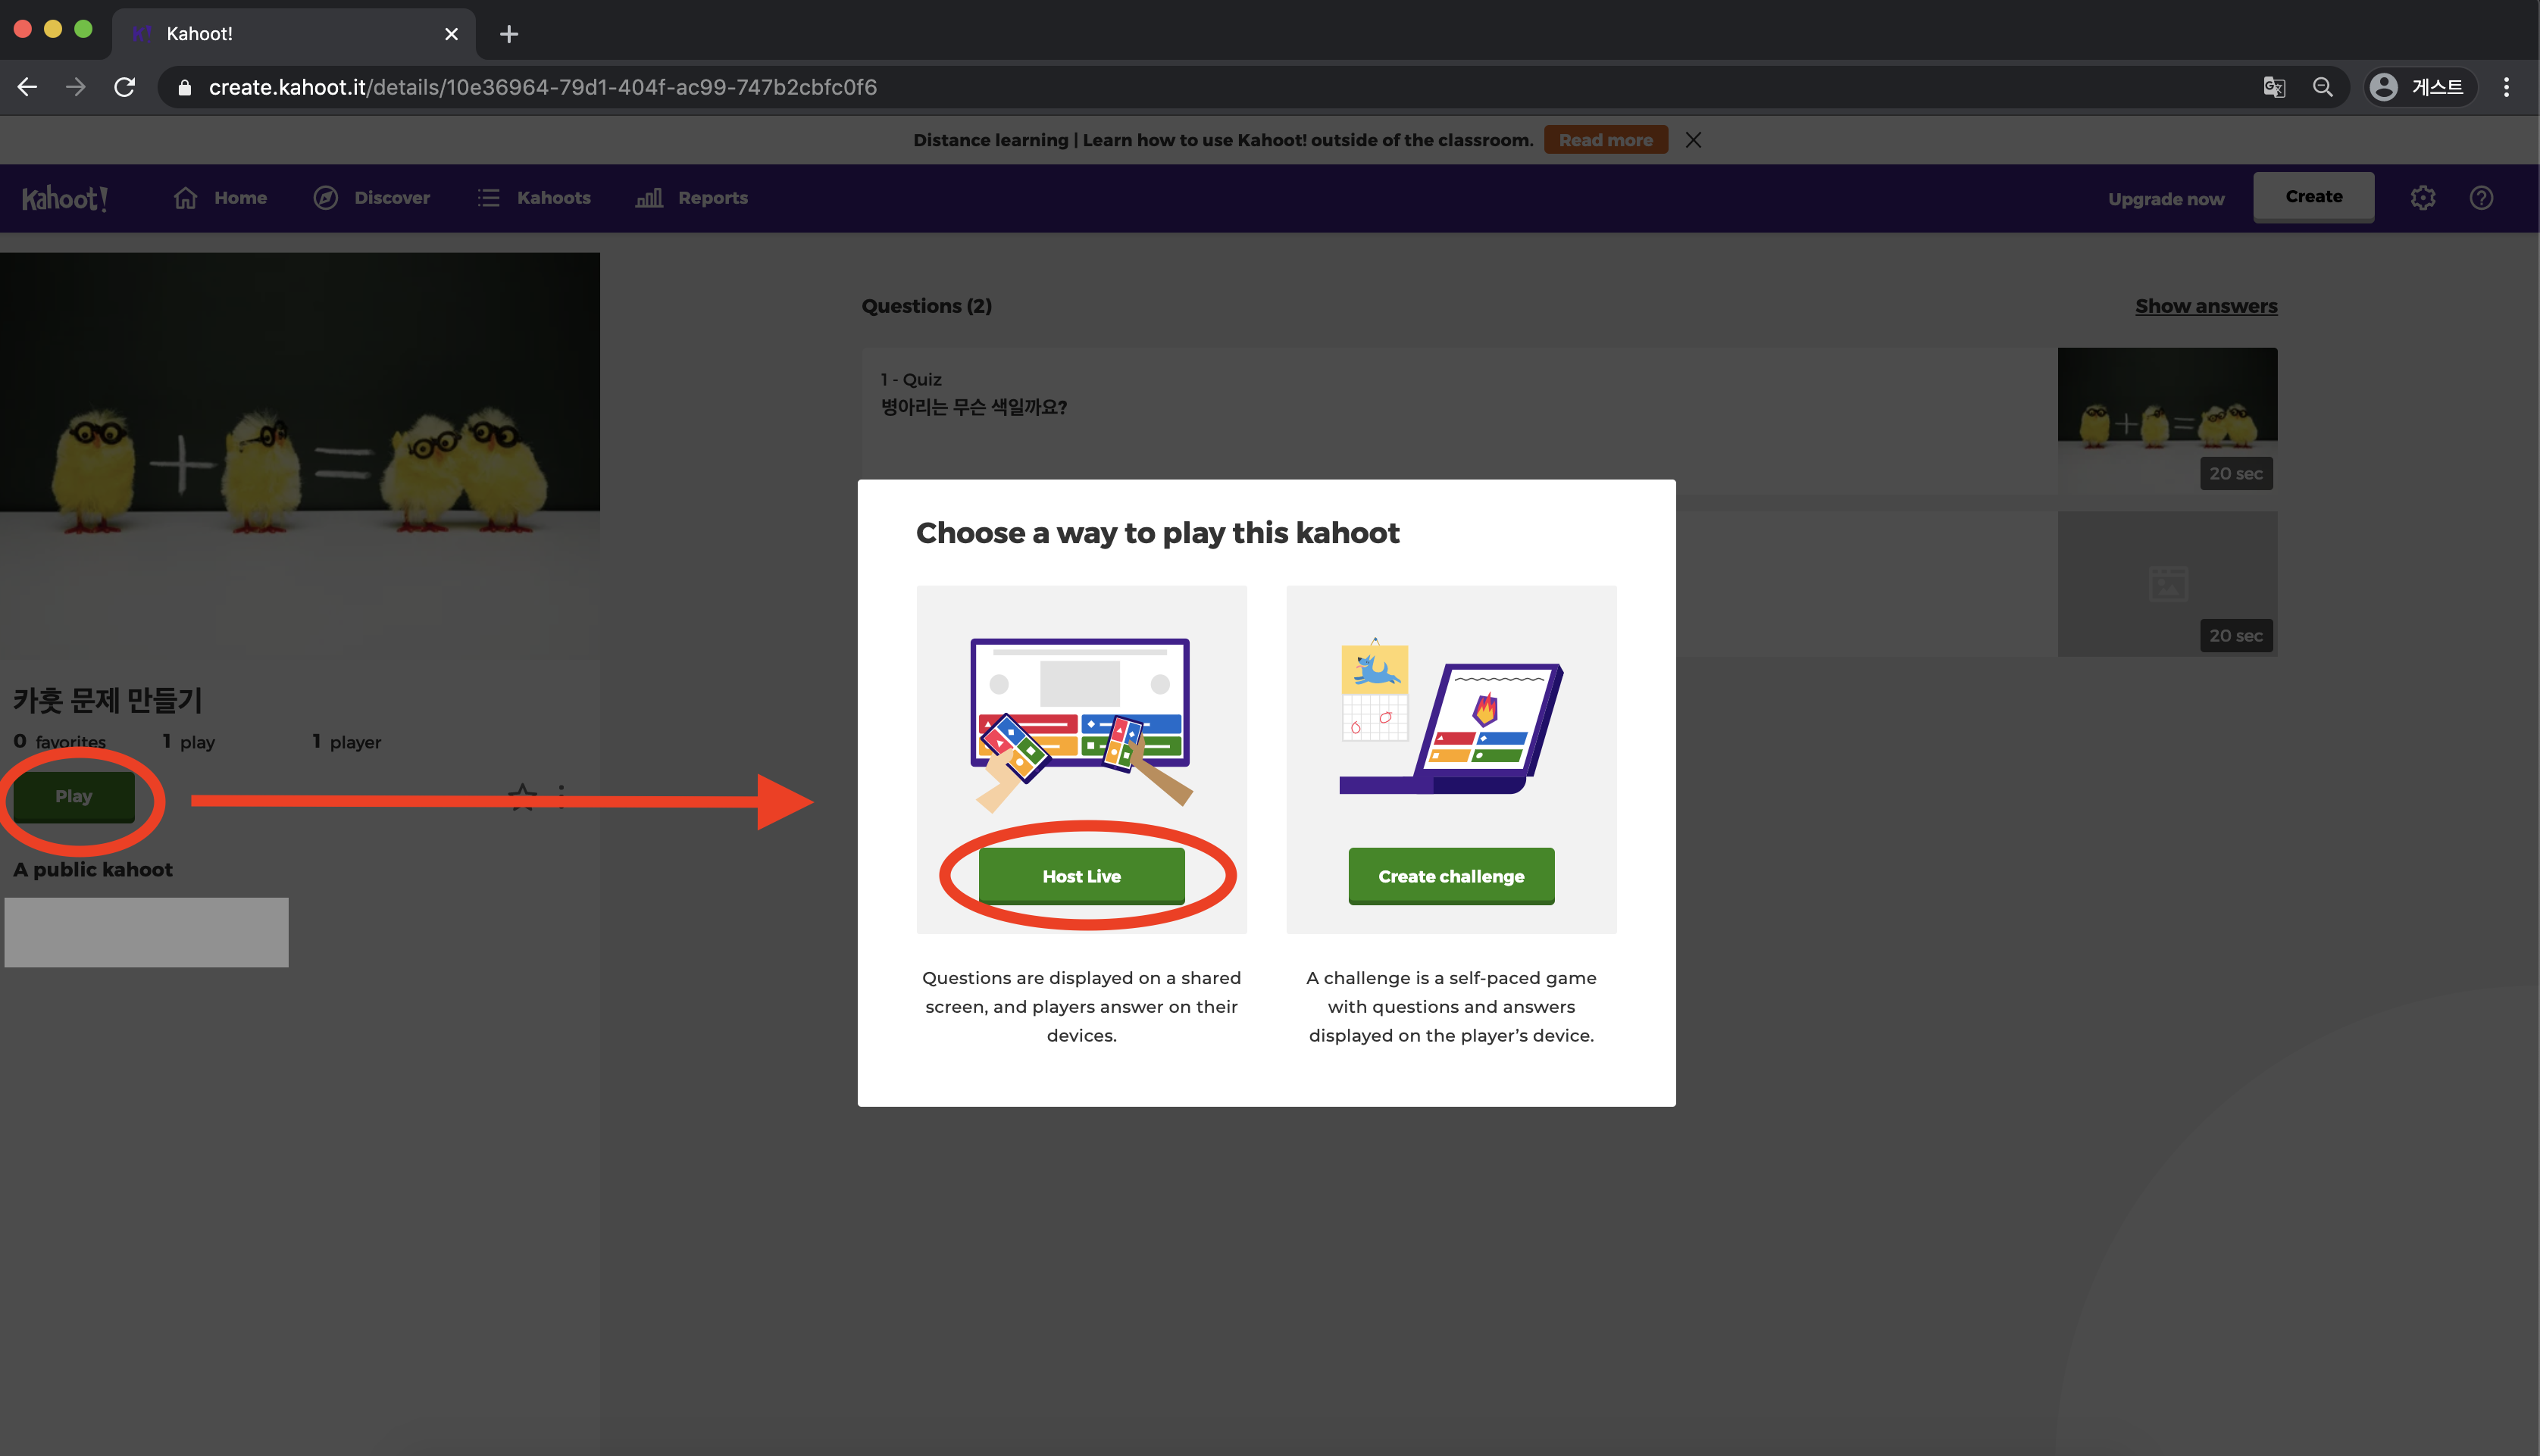Click the Create challenge button
The width and height of the screenshot is (2540, 1456).
pyautogui.click(x=1450, y=876)
